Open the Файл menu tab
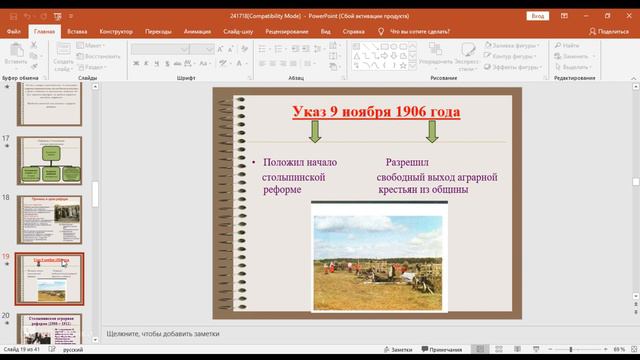640x360 pixels. click(x=13, y=31)
